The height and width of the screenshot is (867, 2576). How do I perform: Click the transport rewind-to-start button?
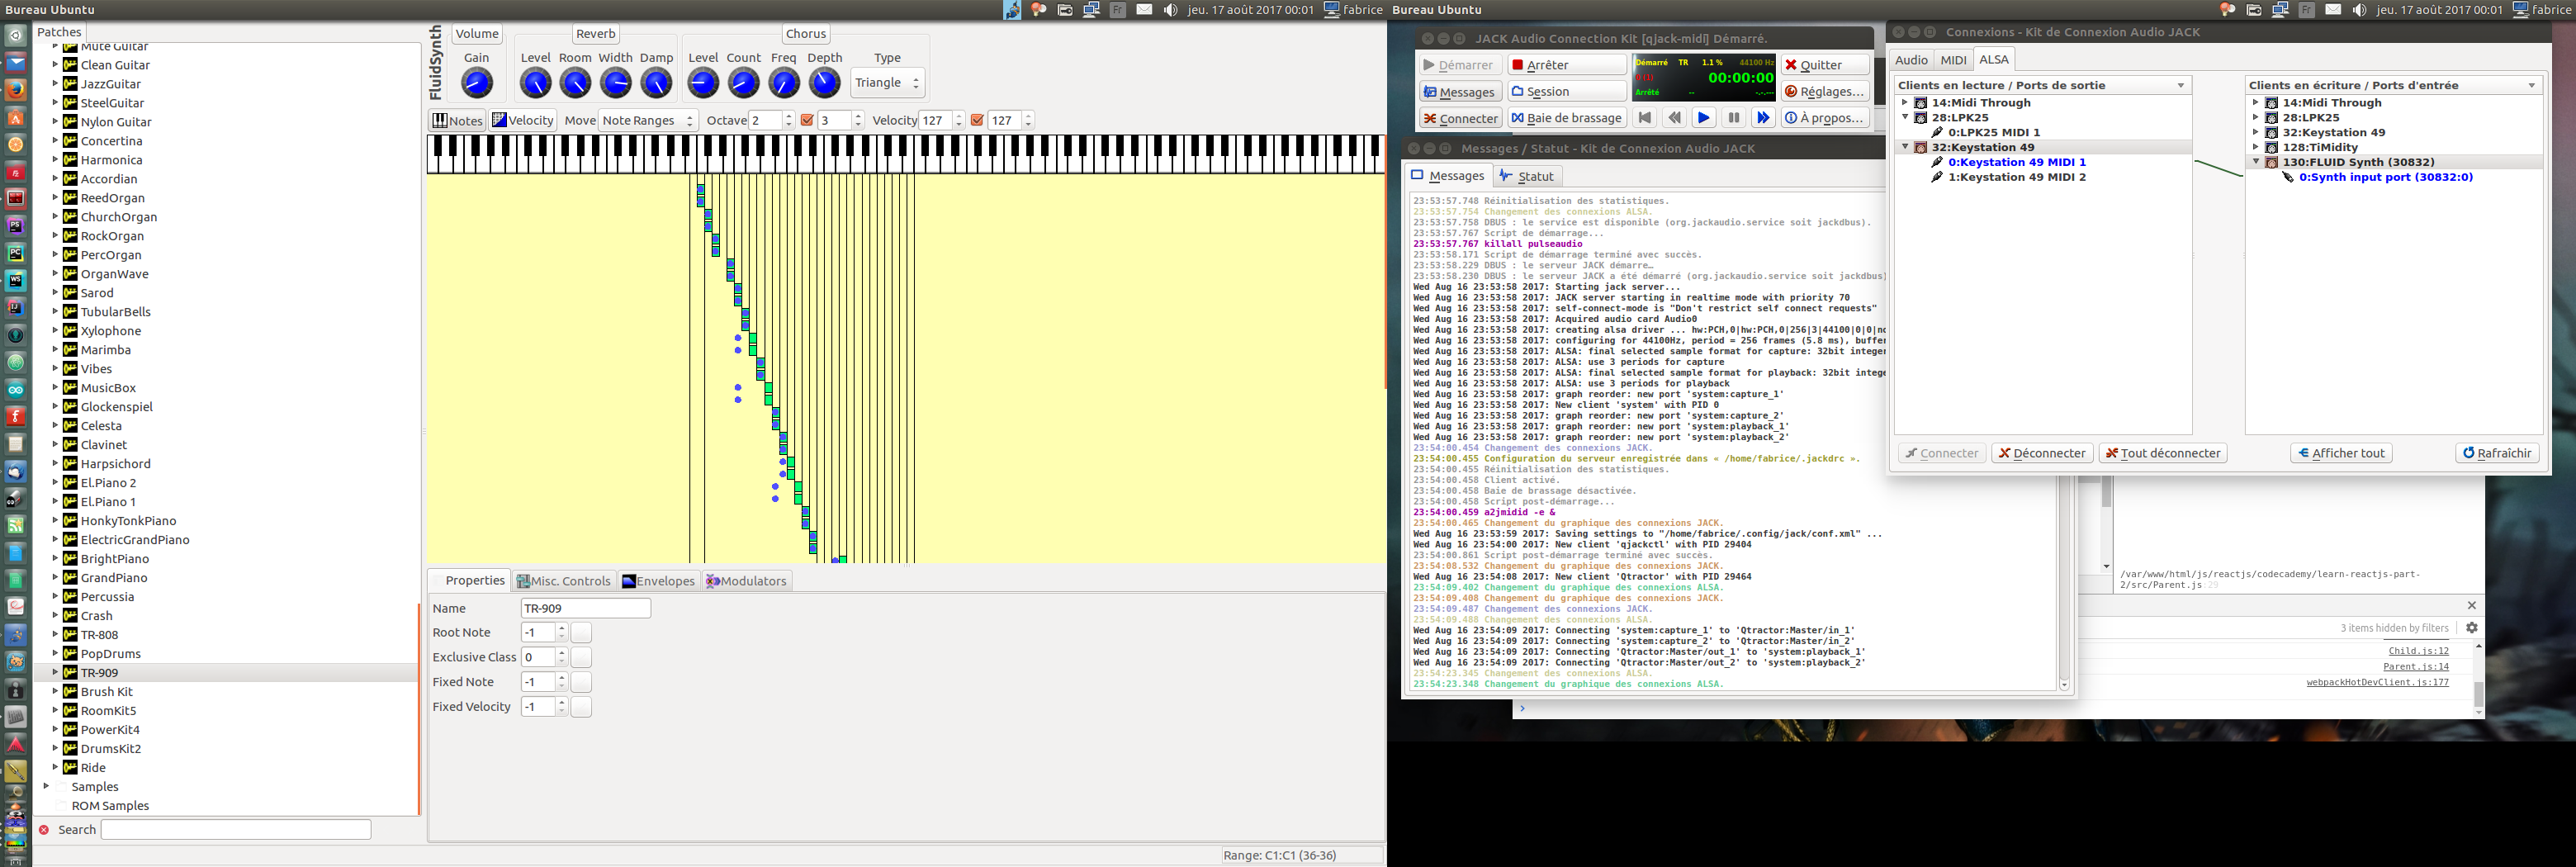(x=1644, y=118)
